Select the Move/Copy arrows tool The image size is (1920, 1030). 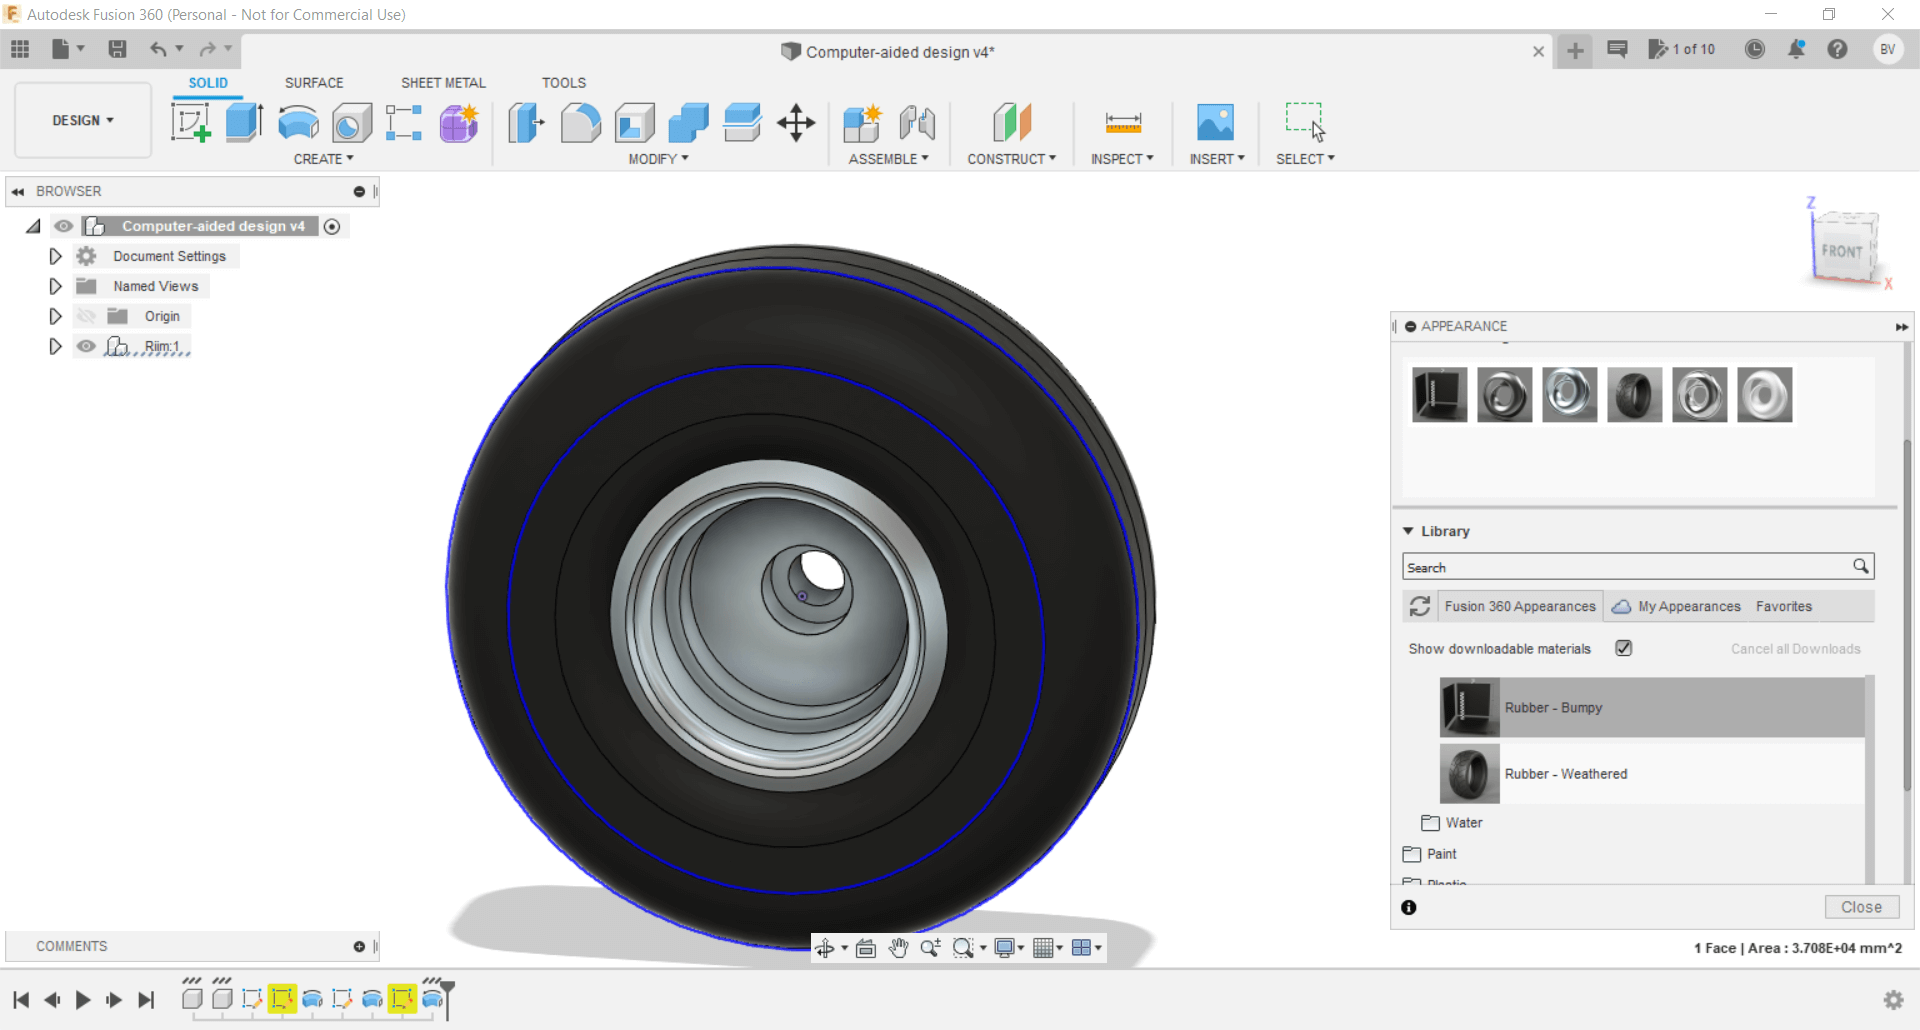[x=796, y=123]
